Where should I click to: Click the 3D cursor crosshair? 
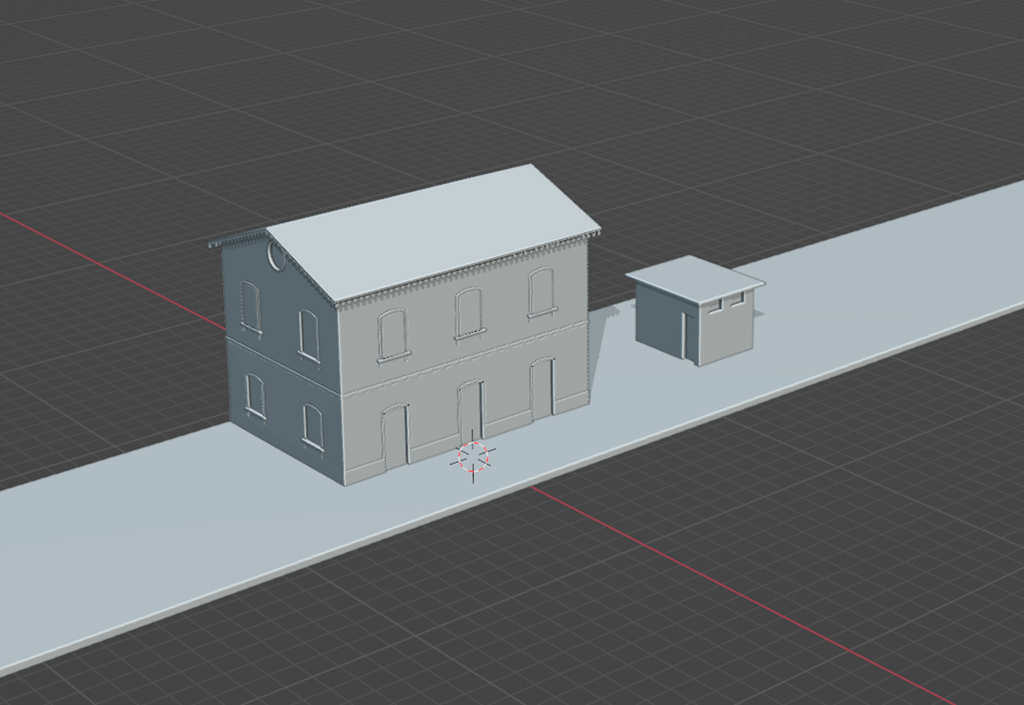473,456
